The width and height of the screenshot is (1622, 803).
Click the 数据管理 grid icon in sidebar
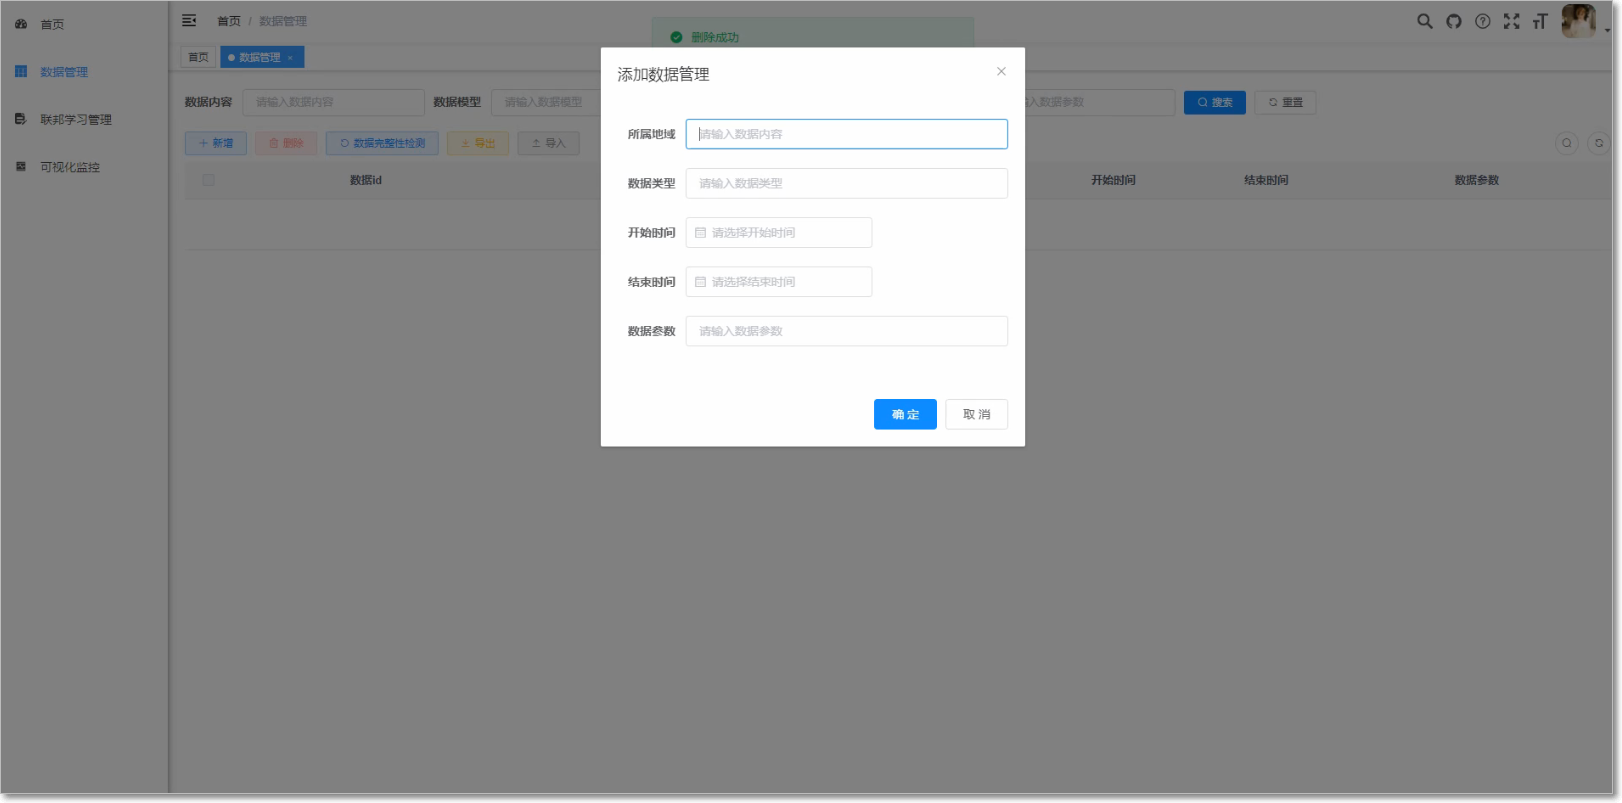[x=21, y=71]
